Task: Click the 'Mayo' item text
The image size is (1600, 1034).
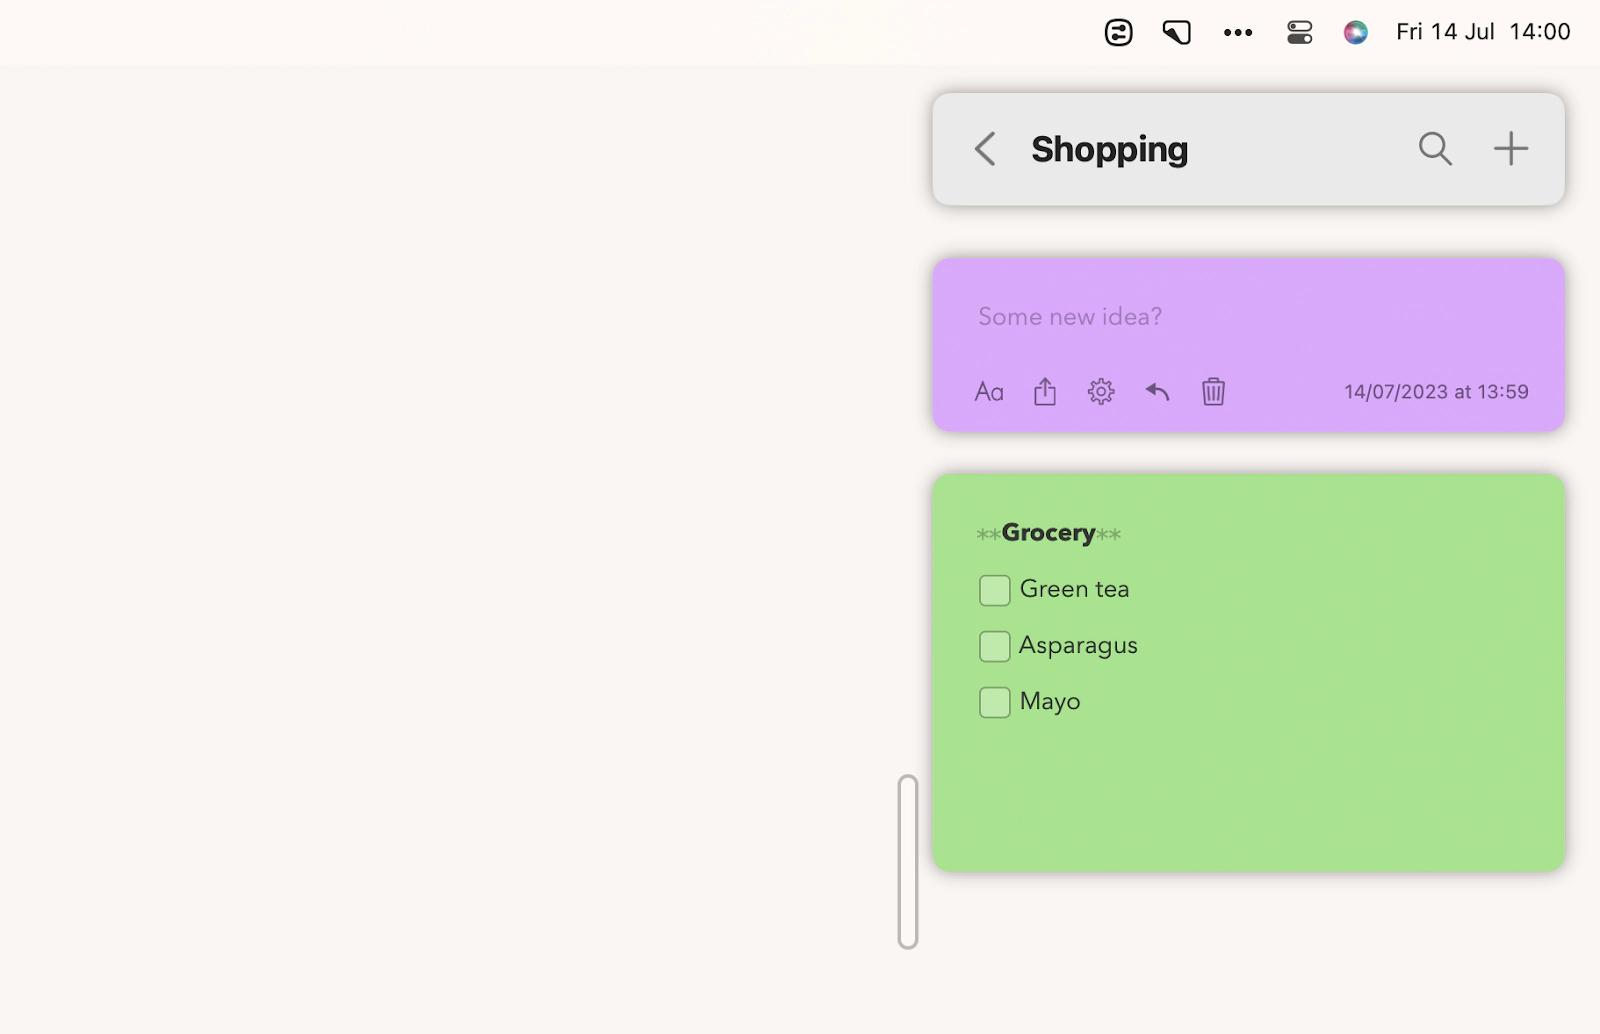Action: [1050, 702]
